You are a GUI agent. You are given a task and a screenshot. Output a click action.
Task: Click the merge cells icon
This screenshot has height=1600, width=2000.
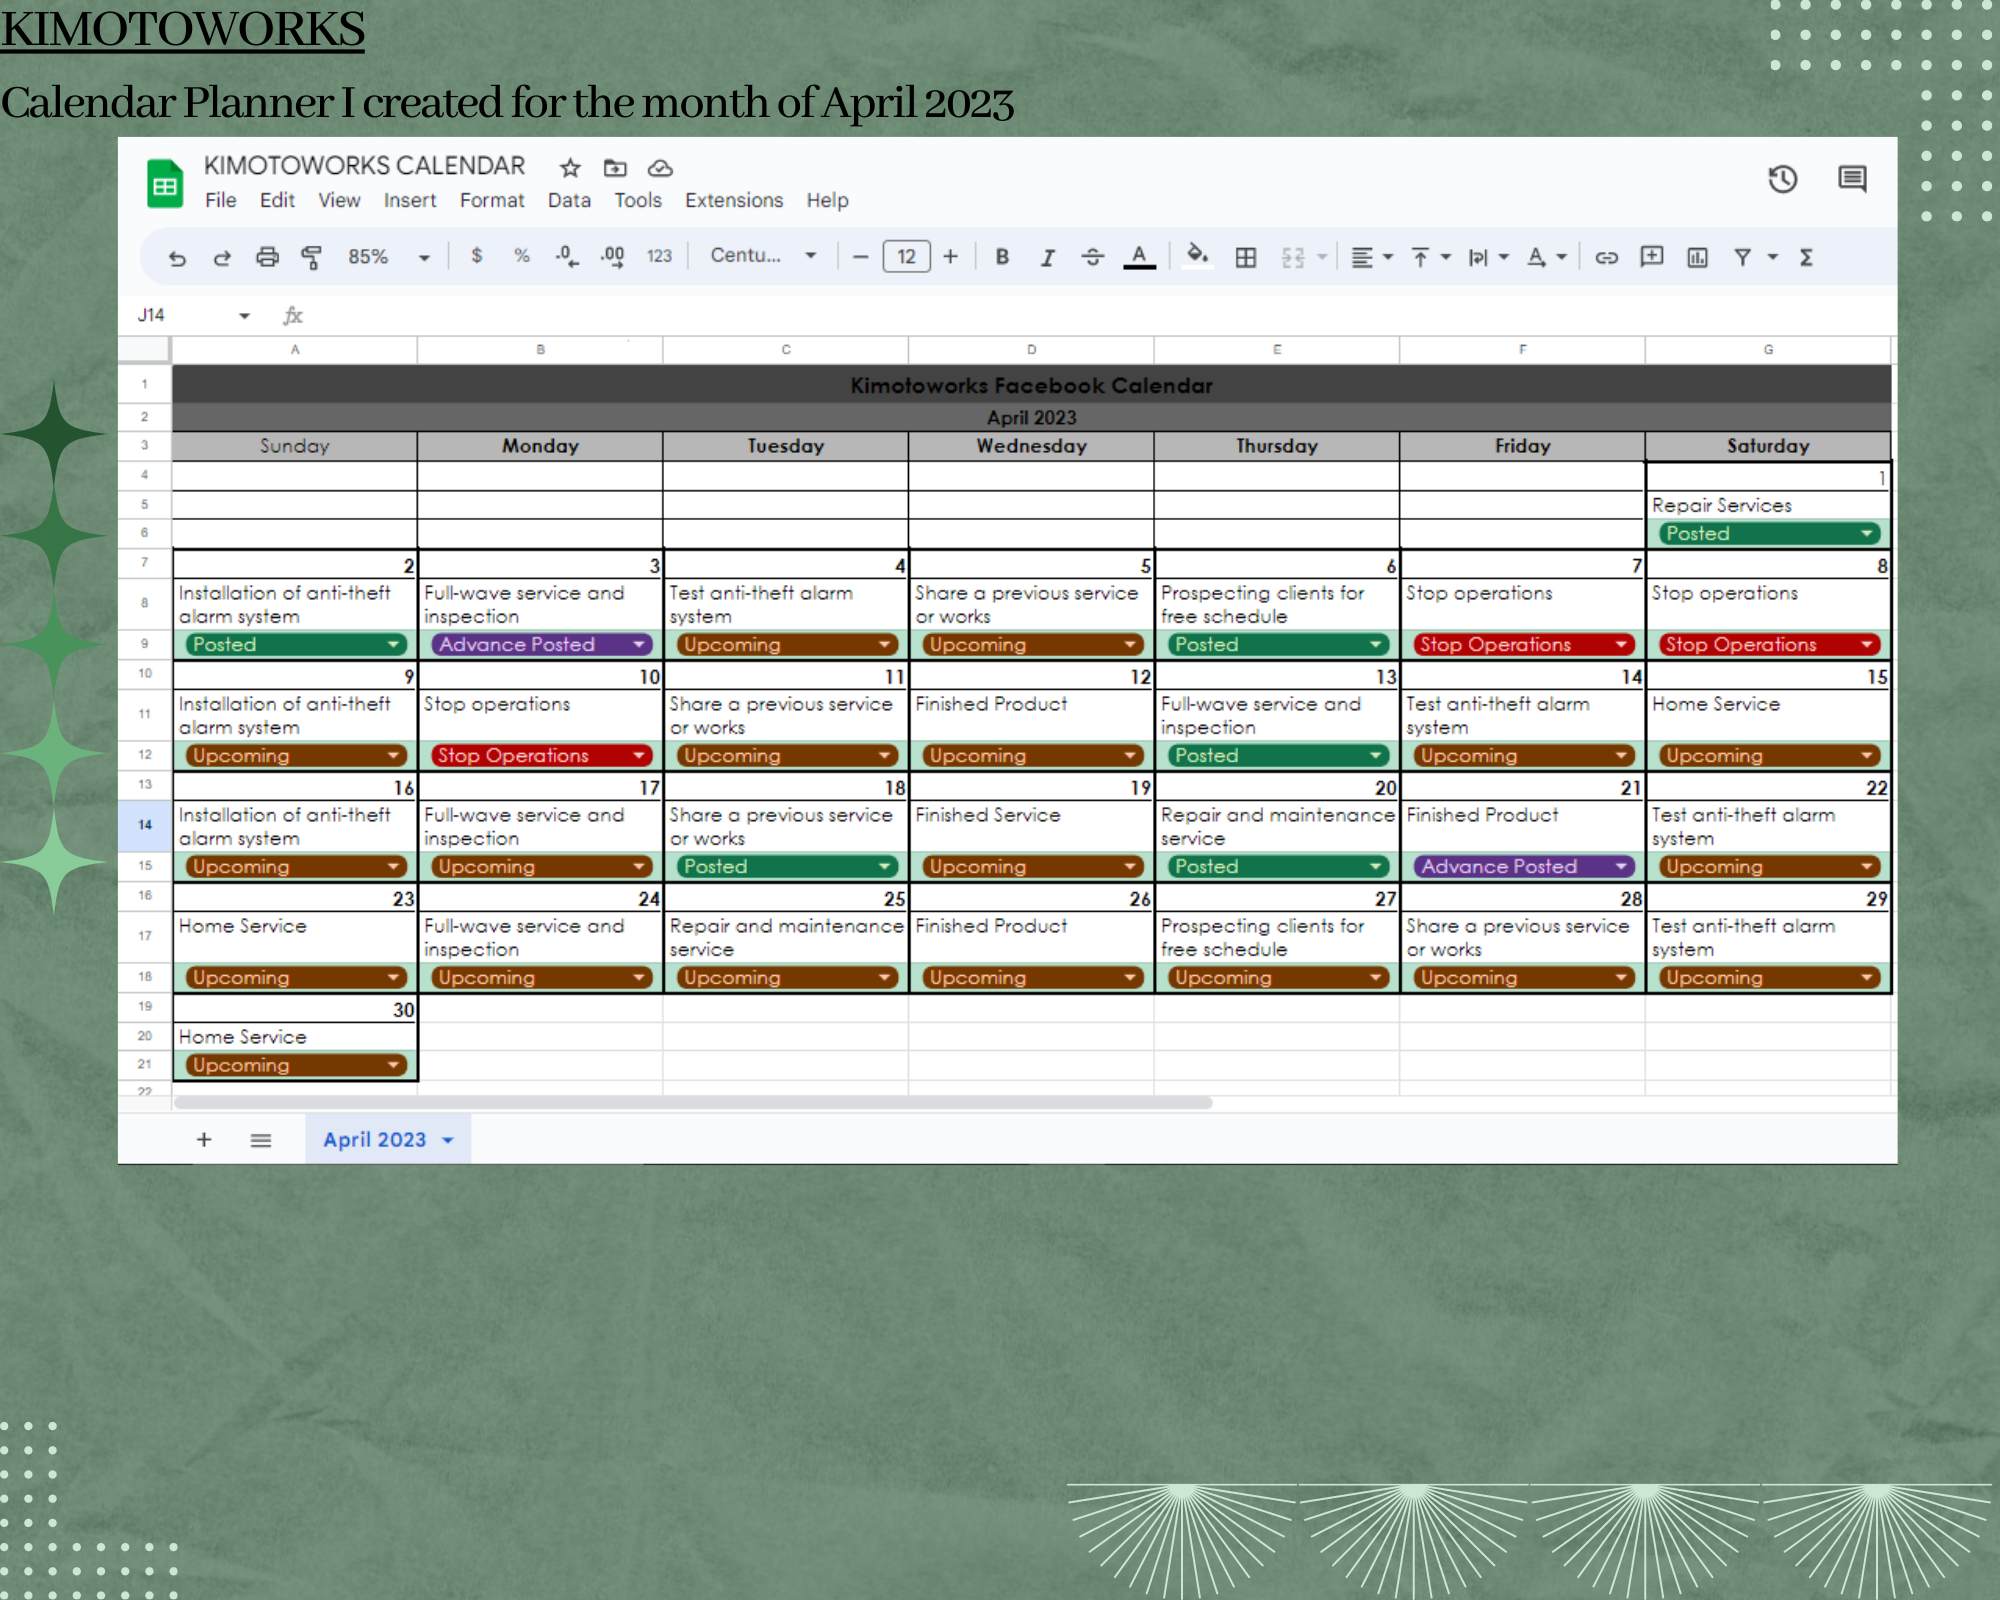(1293, 258)
